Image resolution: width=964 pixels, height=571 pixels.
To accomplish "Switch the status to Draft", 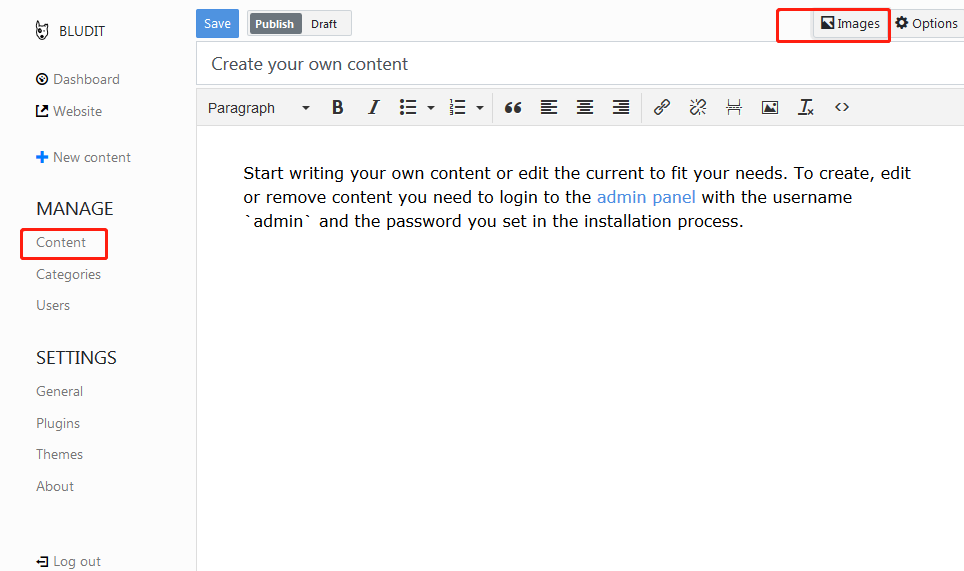I will [324, 24].
